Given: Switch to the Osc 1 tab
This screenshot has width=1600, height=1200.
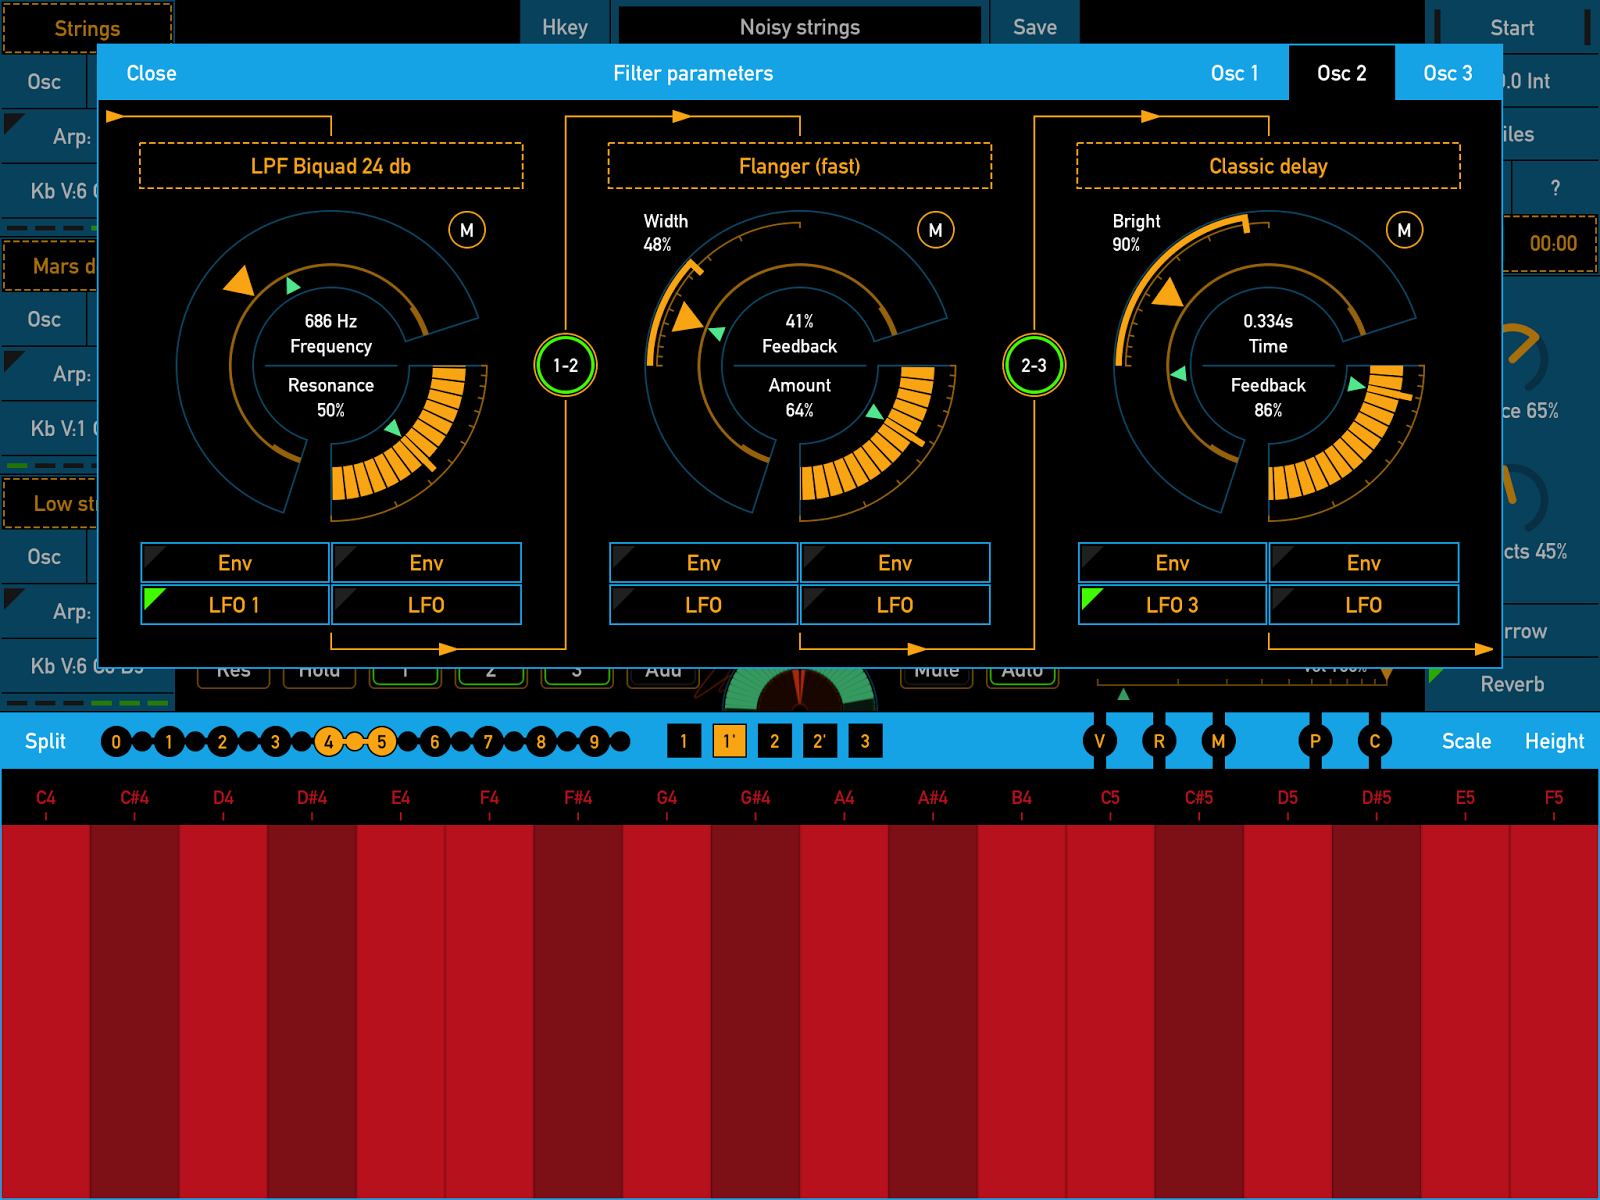Looking at the screenshot, I should tap(1234, 72).
